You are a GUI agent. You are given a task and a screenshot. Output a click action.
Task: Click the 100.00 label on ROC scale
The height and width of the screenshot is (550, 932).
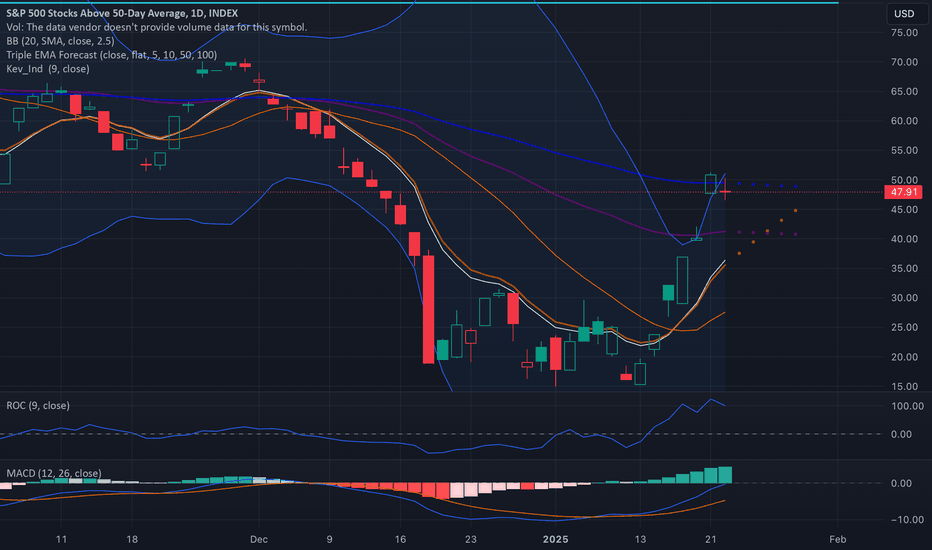click(x=907, y=406)
